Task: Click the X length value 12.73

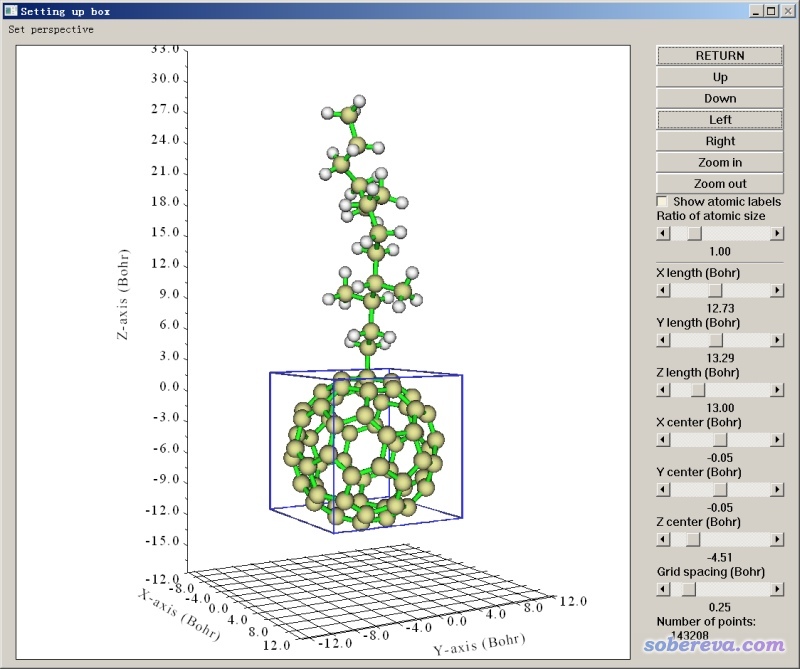Action: 720,308
